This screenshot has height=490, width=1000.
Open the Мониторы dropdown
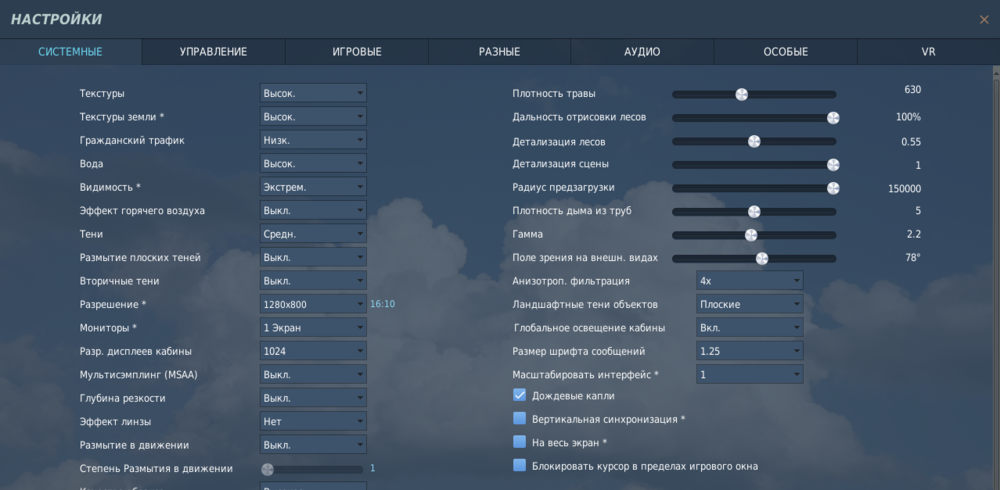pos(313,328)
